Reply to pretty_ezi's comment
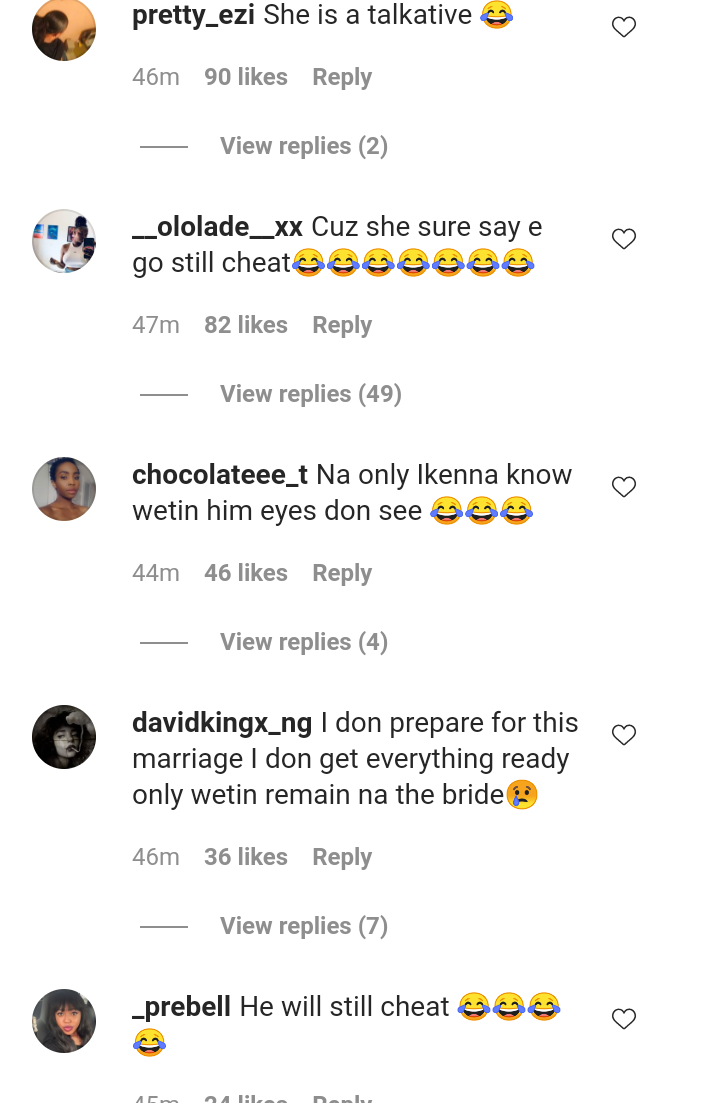The height and width of the screenshot is (1103, 720). click(x=342, y=77)
